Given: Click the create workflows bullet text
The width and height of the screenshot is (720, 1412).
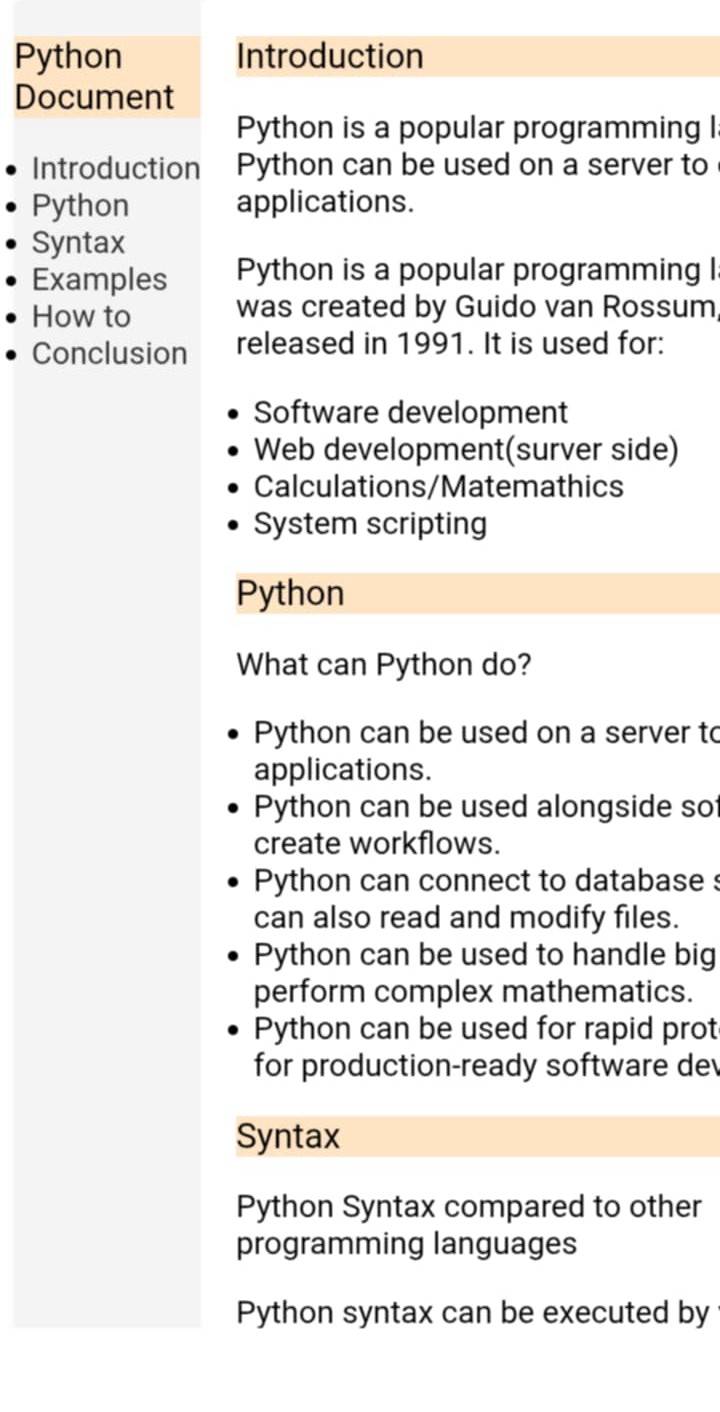Looking at the screenshot, I should coord(376,843).
